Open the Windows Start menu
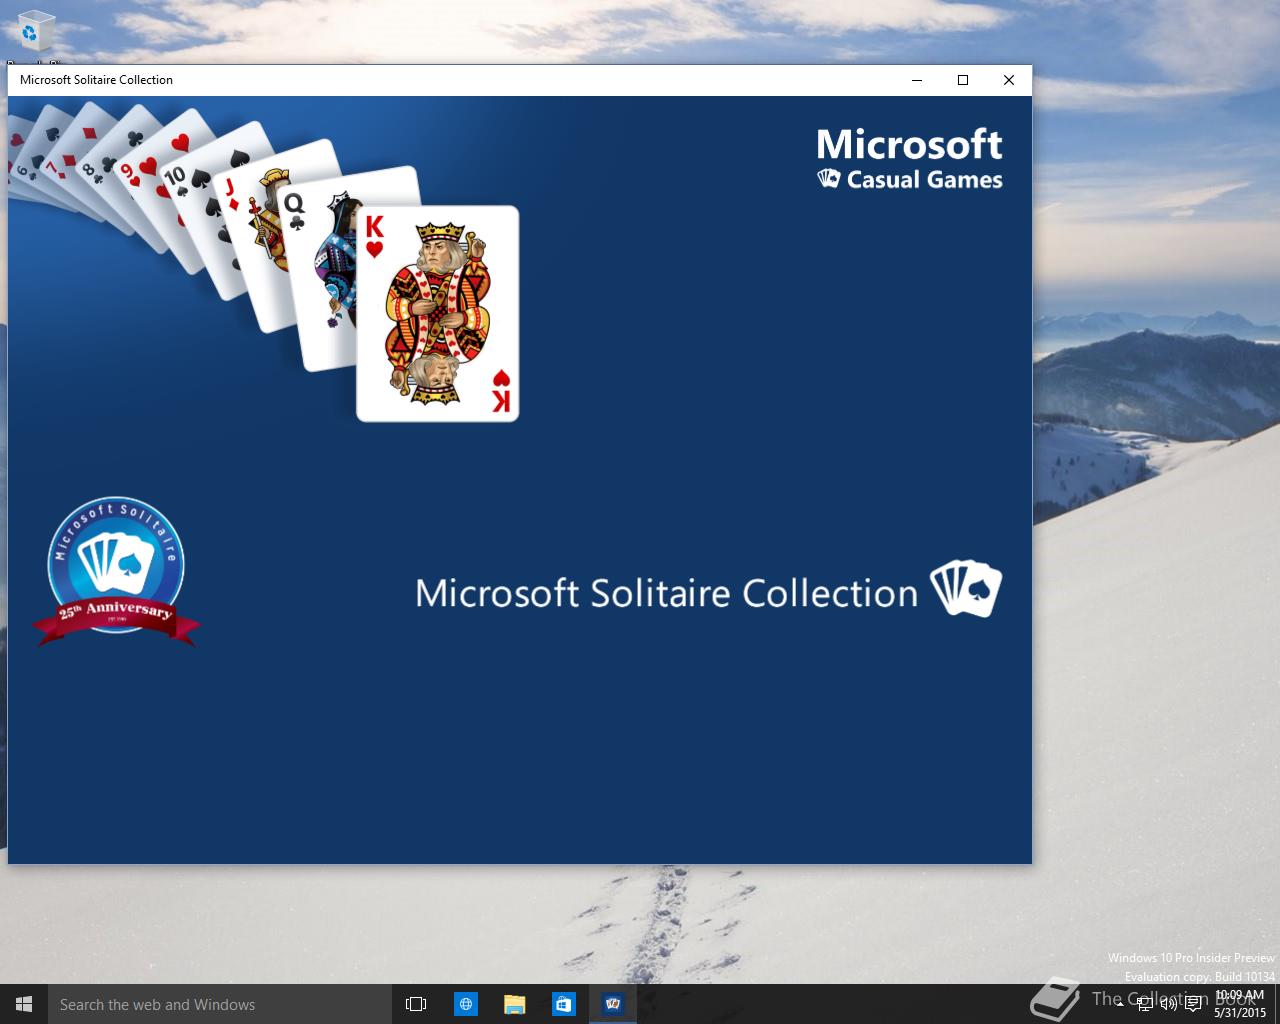Viewport: 1280px width, 1024px height. coord(24,1004)
